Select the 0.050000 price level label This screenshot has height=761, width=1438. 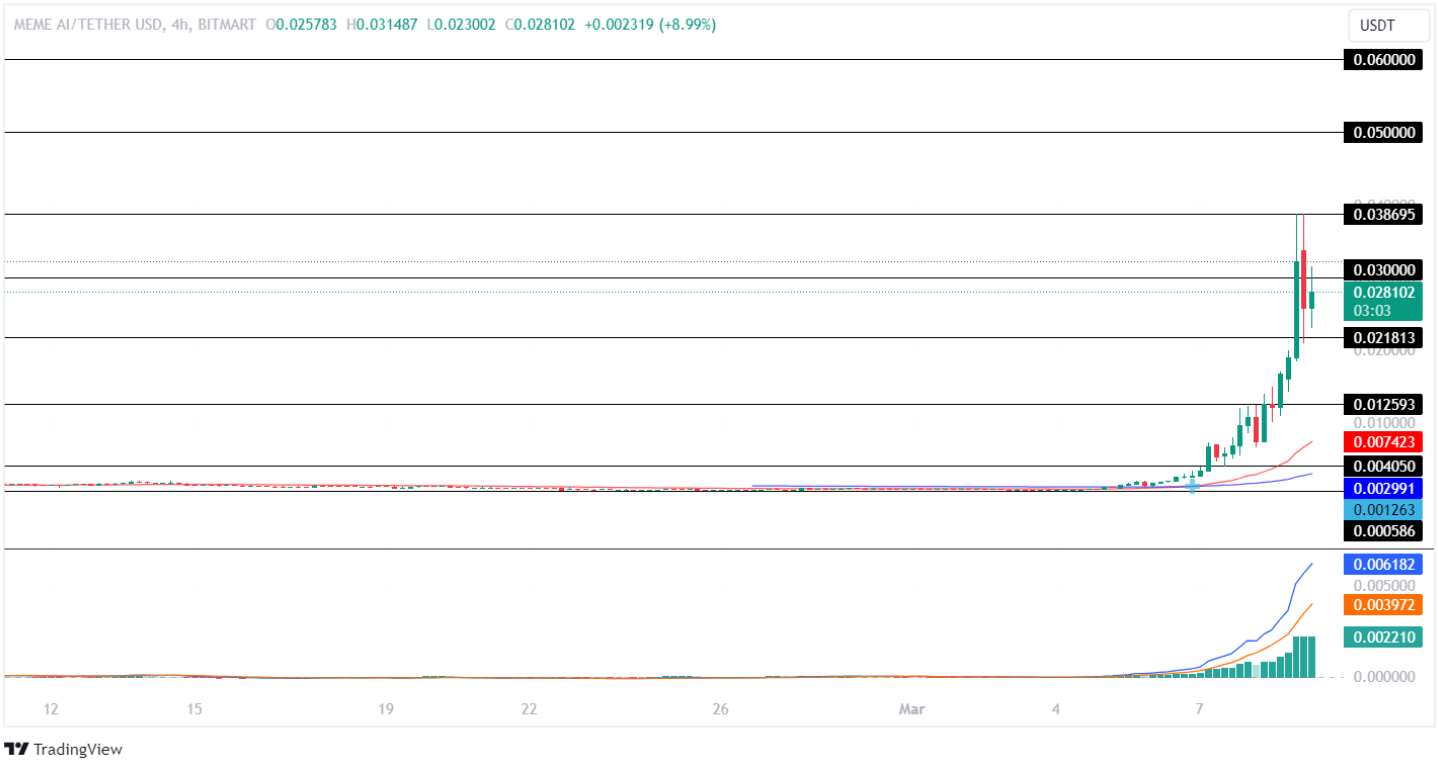tap(1384, 132)
